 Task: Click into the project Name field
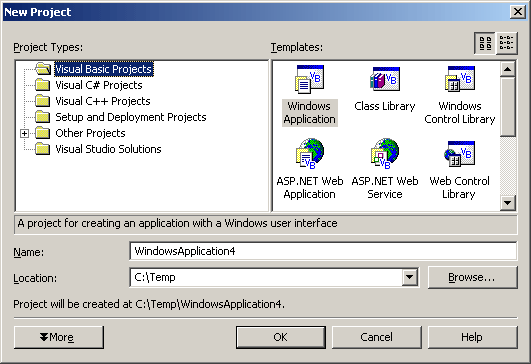(323, 251)
